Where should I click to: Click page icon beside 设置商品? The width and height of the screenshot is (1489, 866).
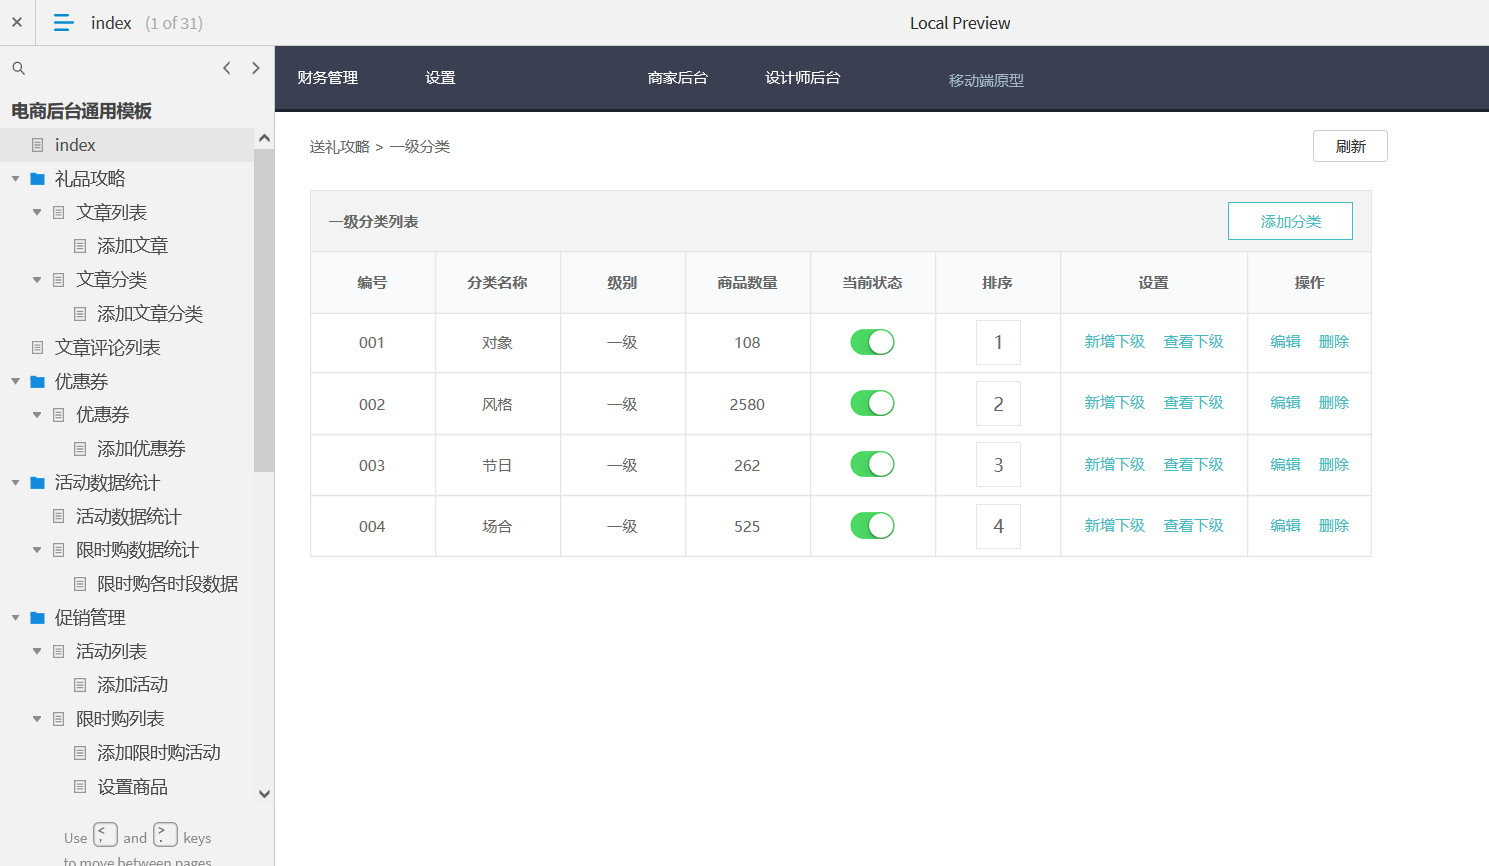(x=80, y=787)
